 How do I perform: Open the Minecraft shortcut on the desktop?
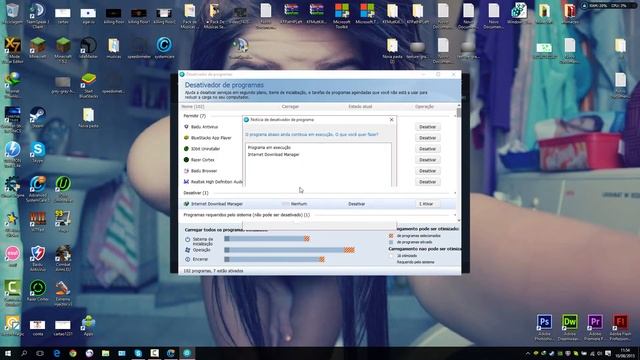pos(38,47)
